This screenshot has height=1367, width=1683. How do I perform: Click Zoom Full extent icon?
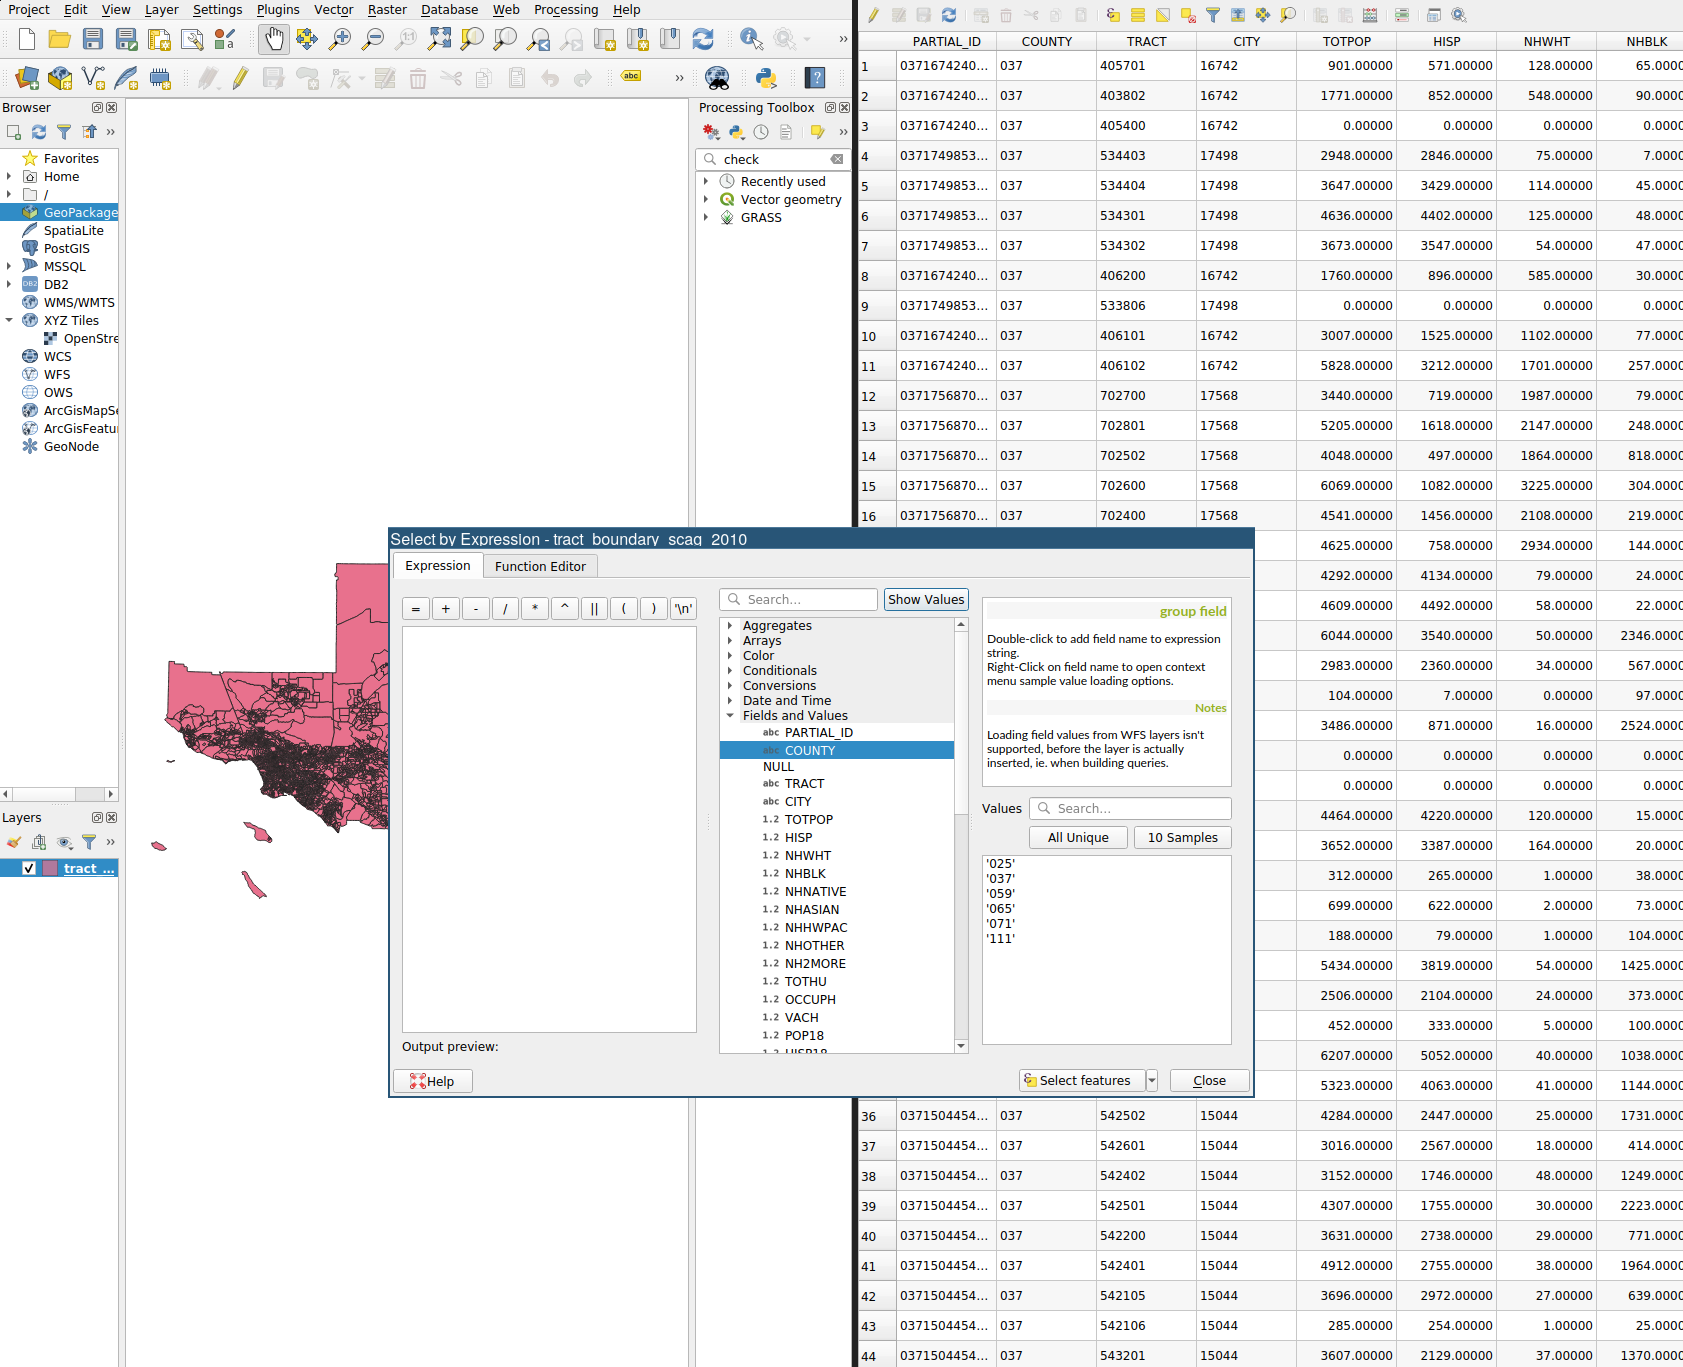(439, 39)
